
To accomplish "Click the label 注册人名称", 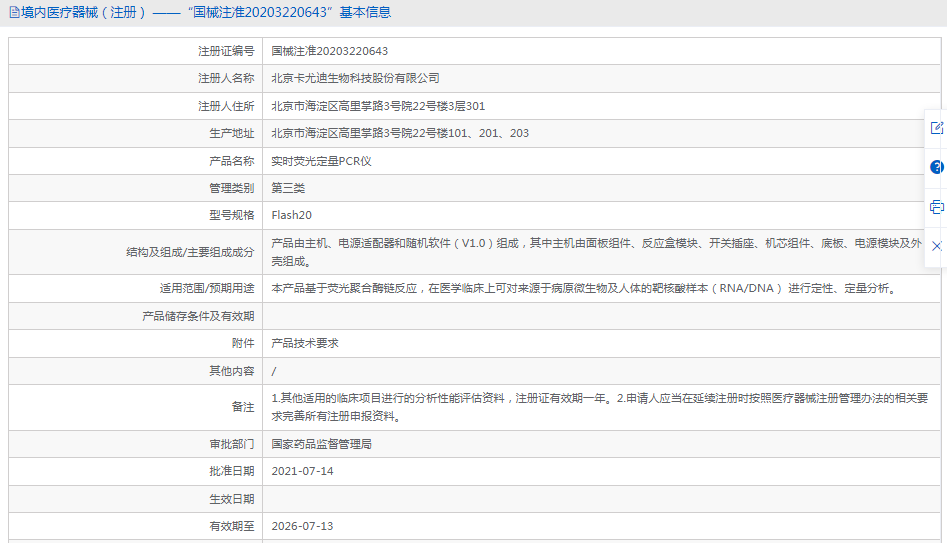I will pyautogui.click(x=226, y=79).
